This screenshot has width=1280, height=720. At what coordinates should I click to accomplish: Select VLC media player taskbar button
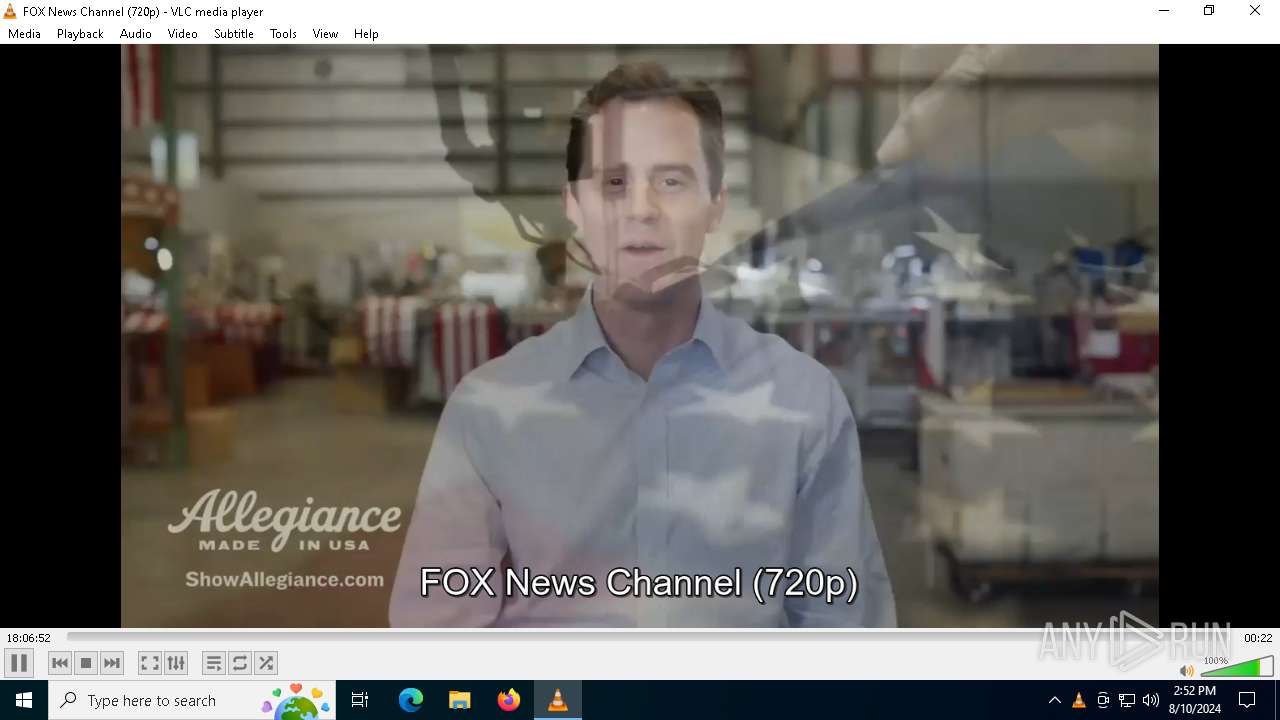coord(557,700)
